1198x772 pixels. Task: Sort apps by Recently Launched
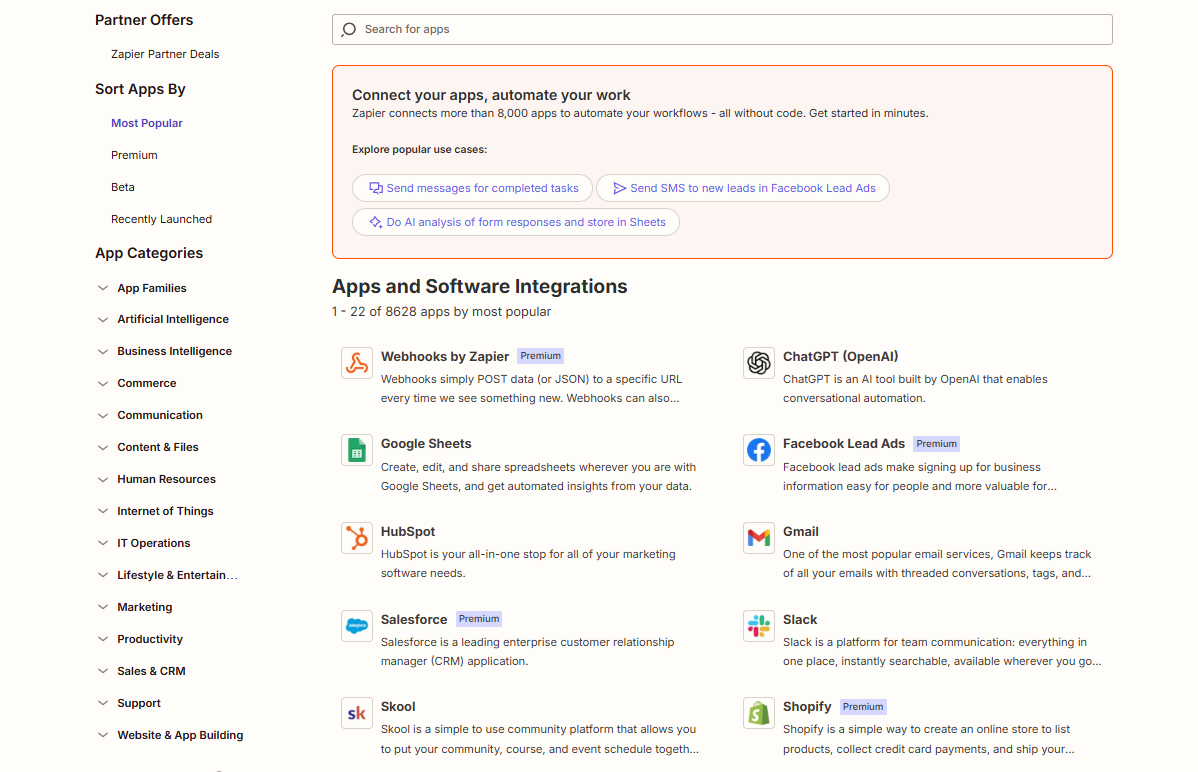[x=161, y=219]
